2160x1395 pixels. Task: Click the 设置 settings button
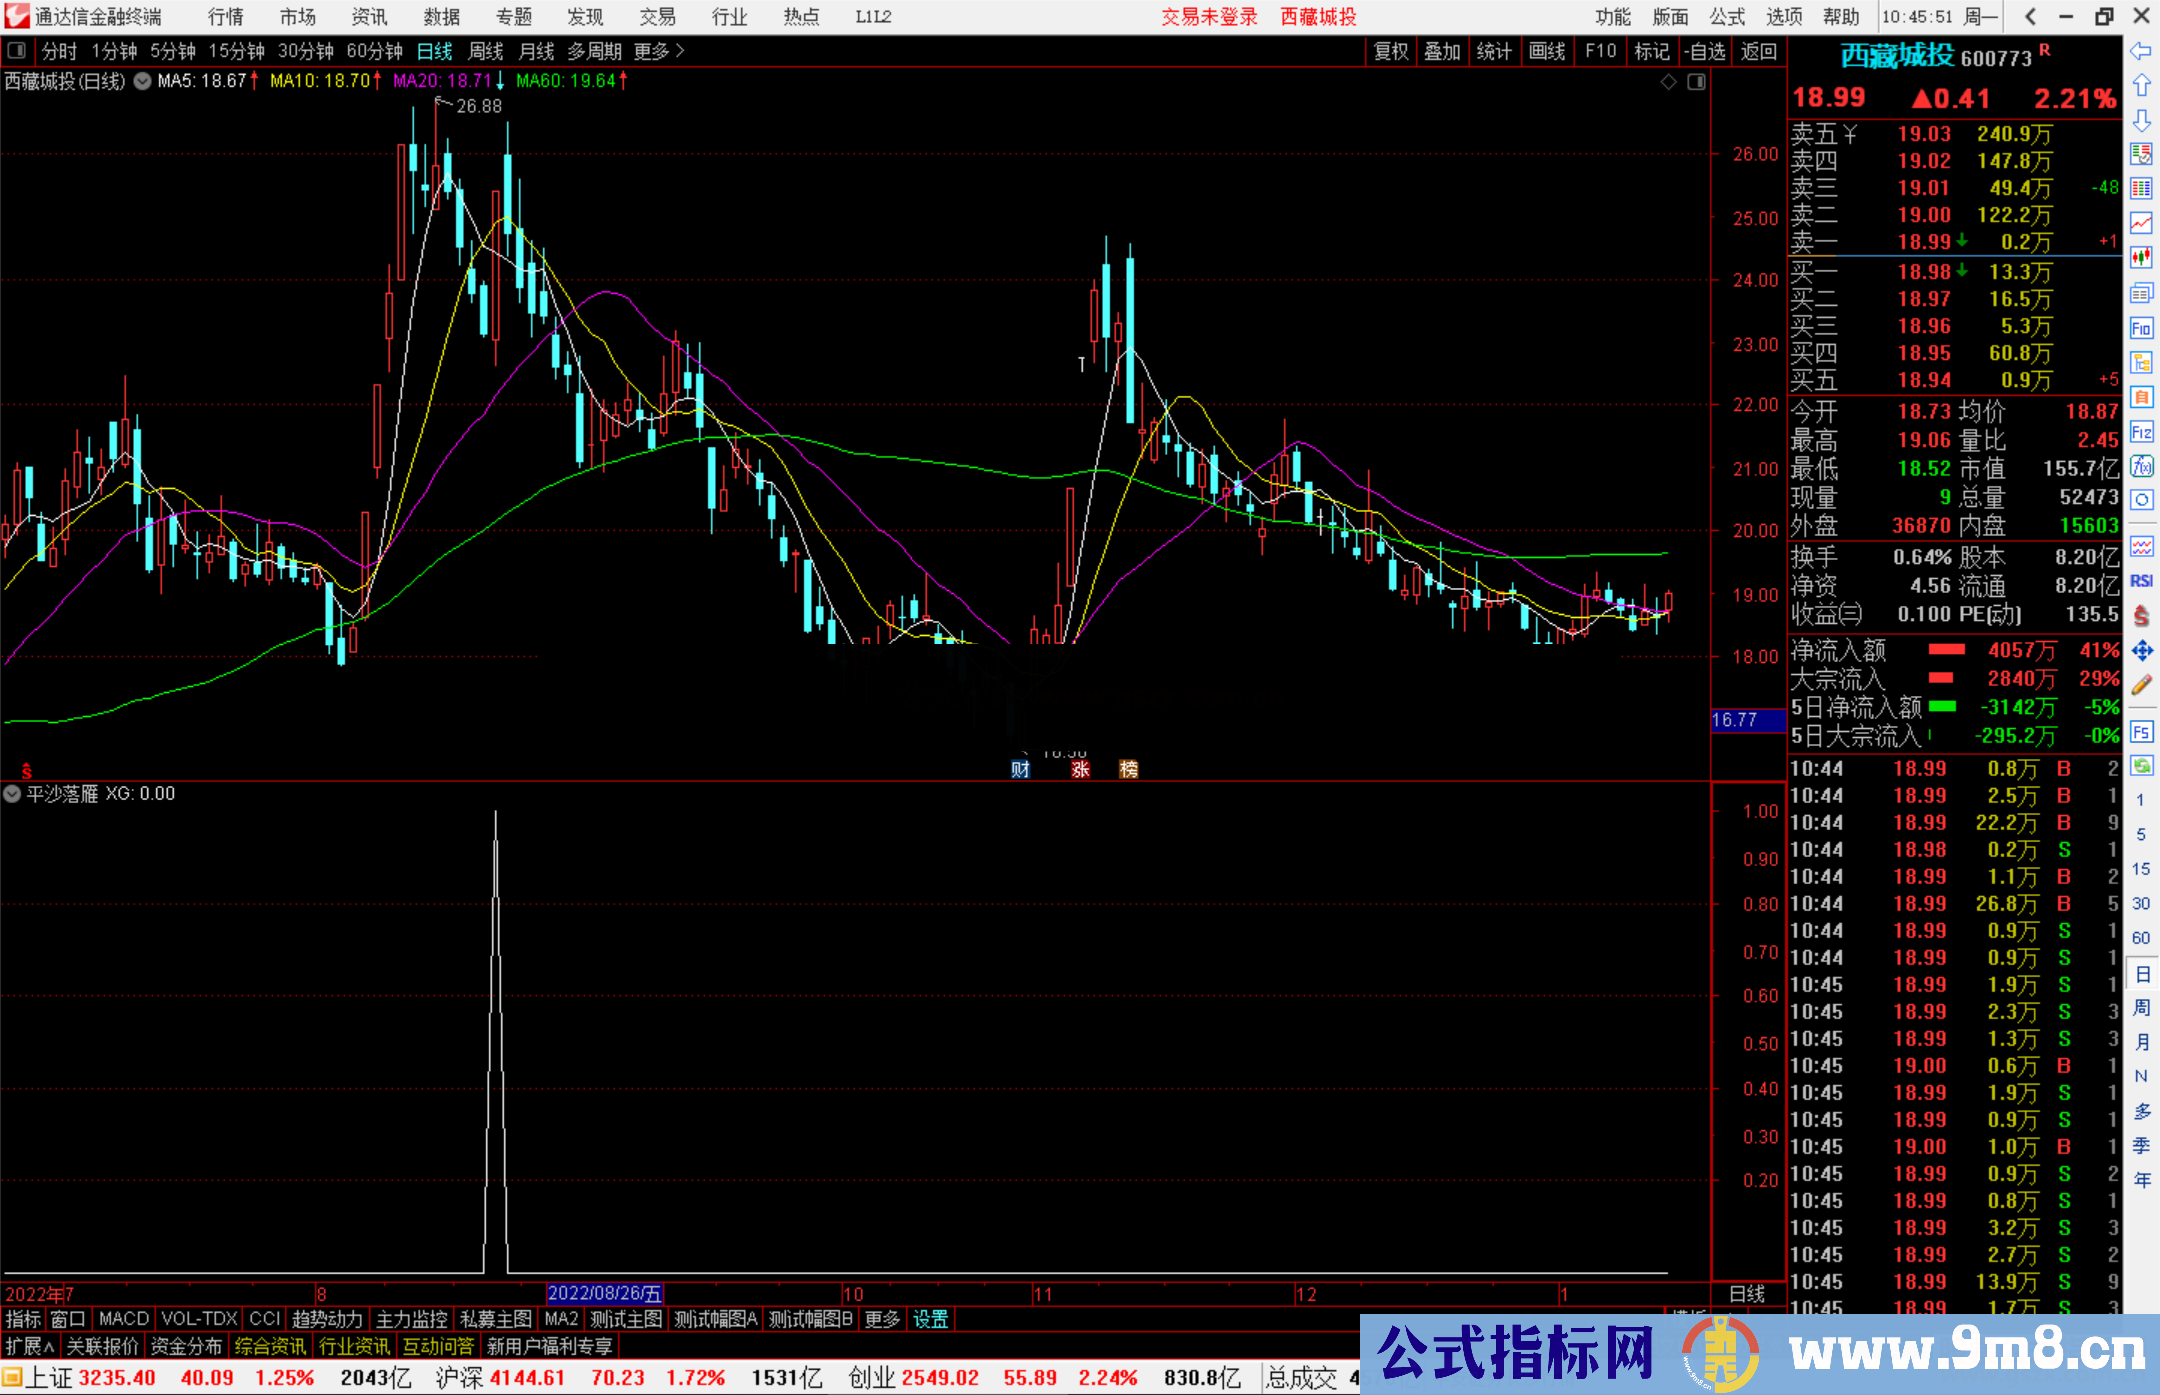[x=930, y=1319]
